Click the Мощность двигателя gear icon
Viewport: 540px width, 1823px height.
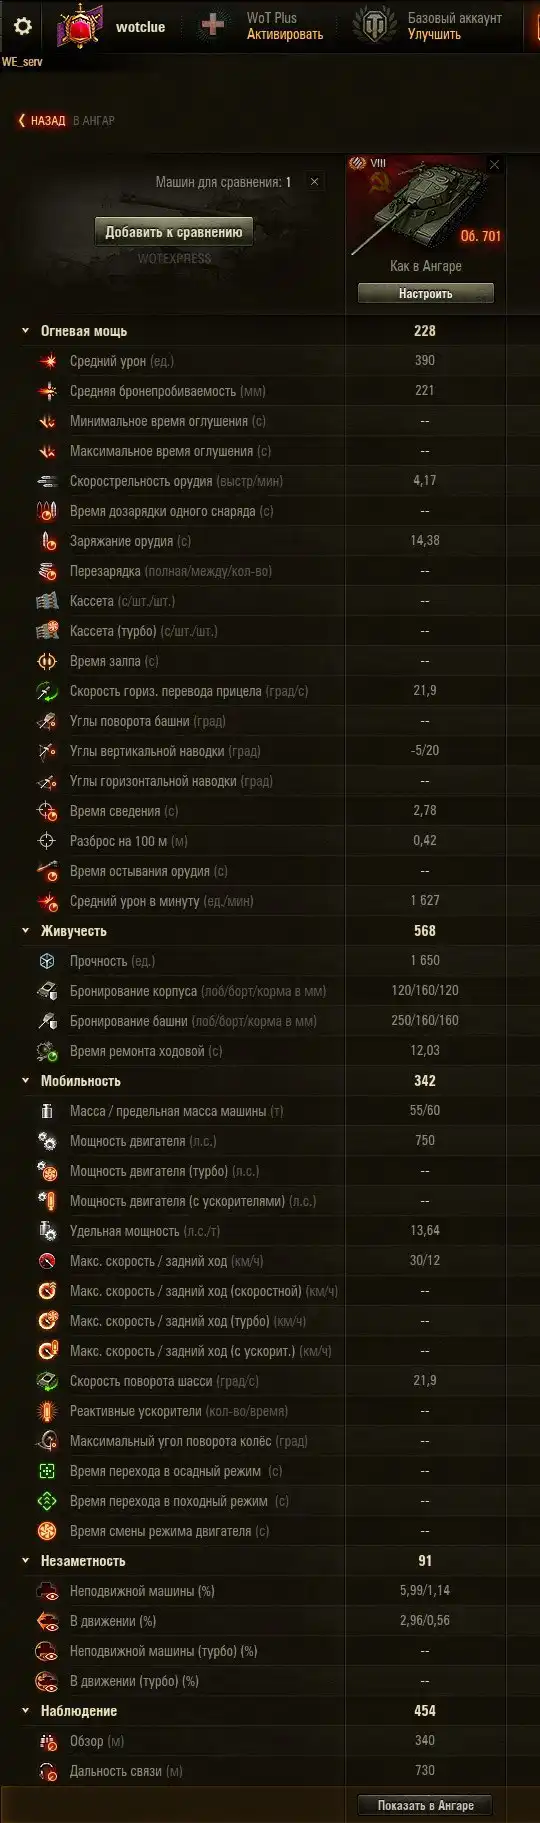(47, 1141)
